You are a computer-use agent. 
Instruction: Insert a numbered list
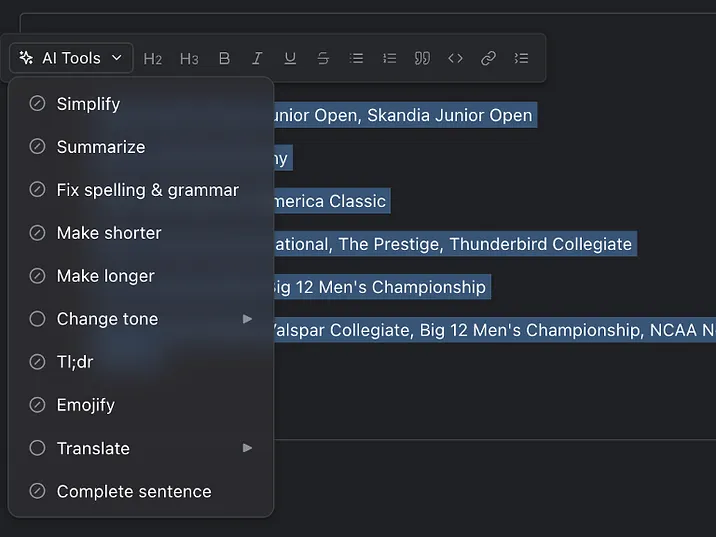(389, 58)
